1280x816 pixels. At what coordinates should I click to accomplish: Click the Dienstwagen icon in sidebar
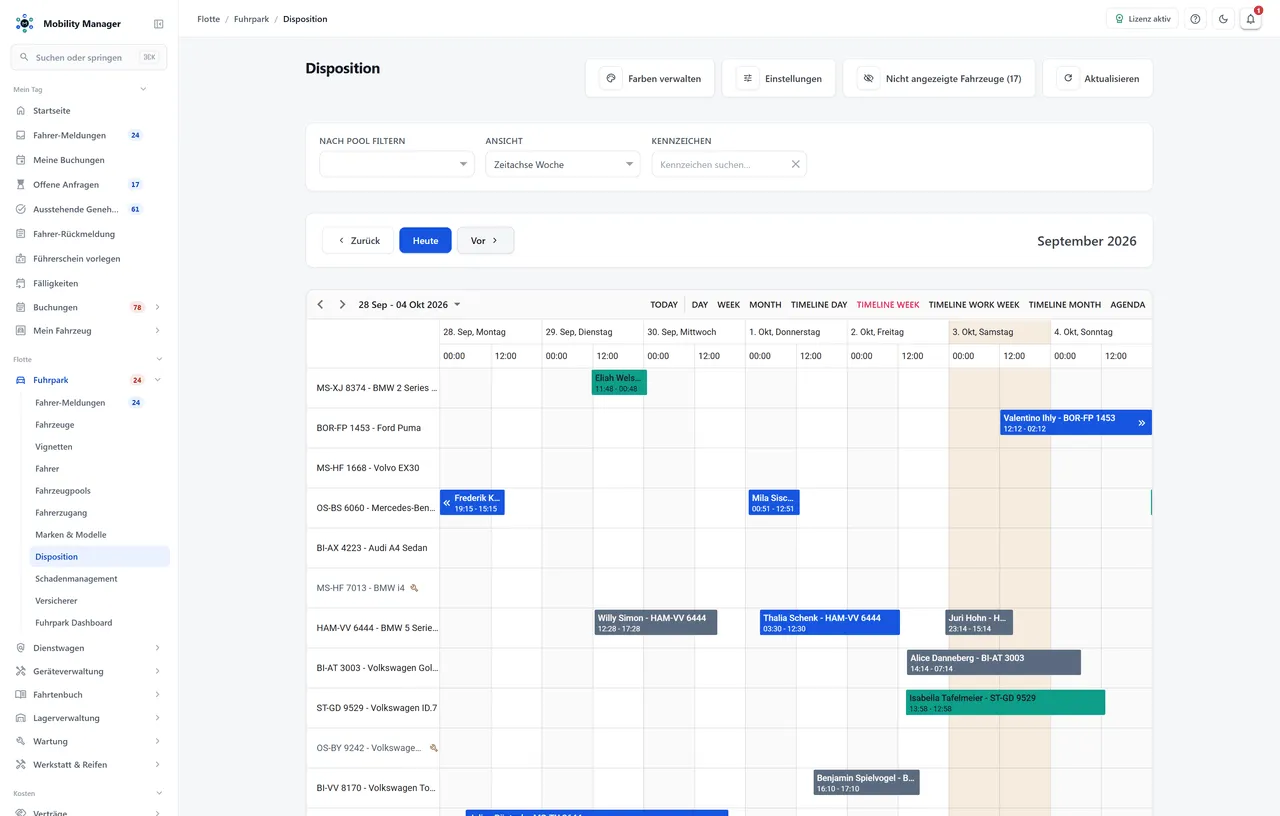coord(21,648)
